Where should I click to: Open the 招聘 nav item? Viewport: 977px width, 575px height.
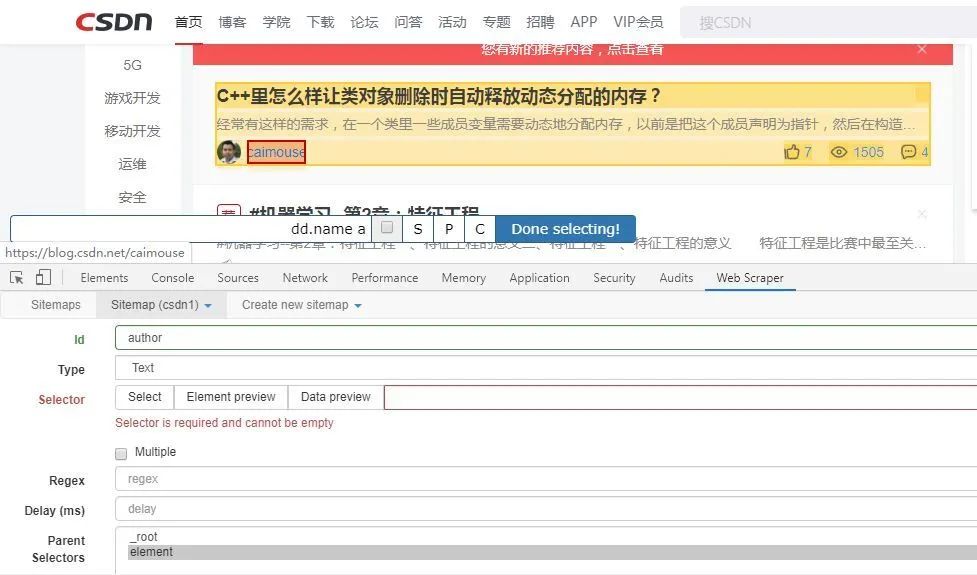pyautogui.click(x=540, y=22)
